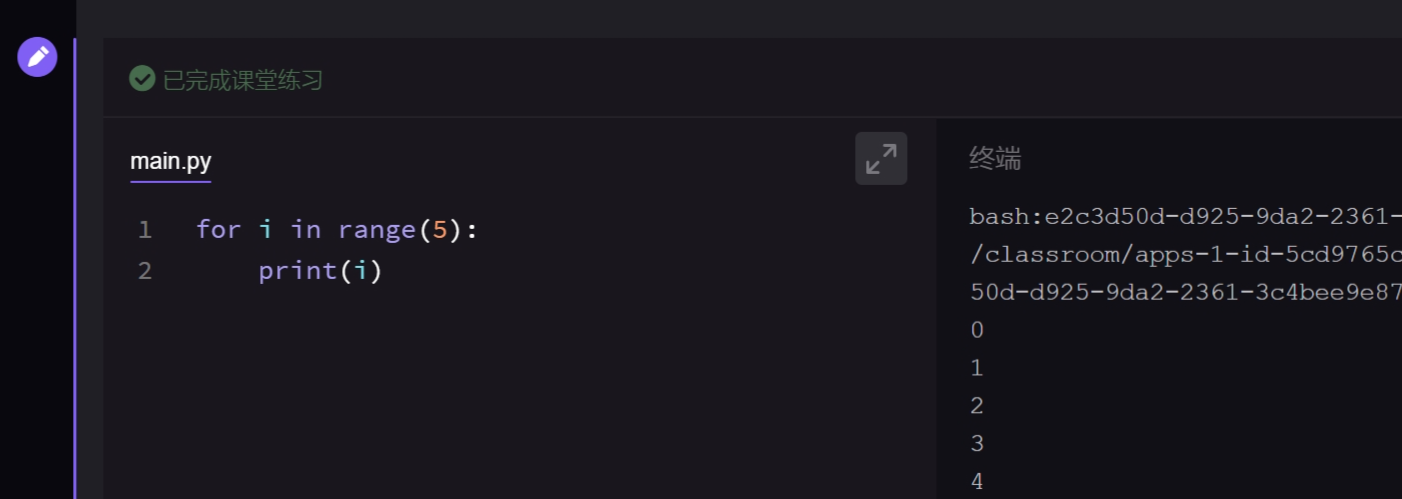Click line number 1 in the gutter
The width and height of the screenshot is (1402, 499).
point(145,230)
